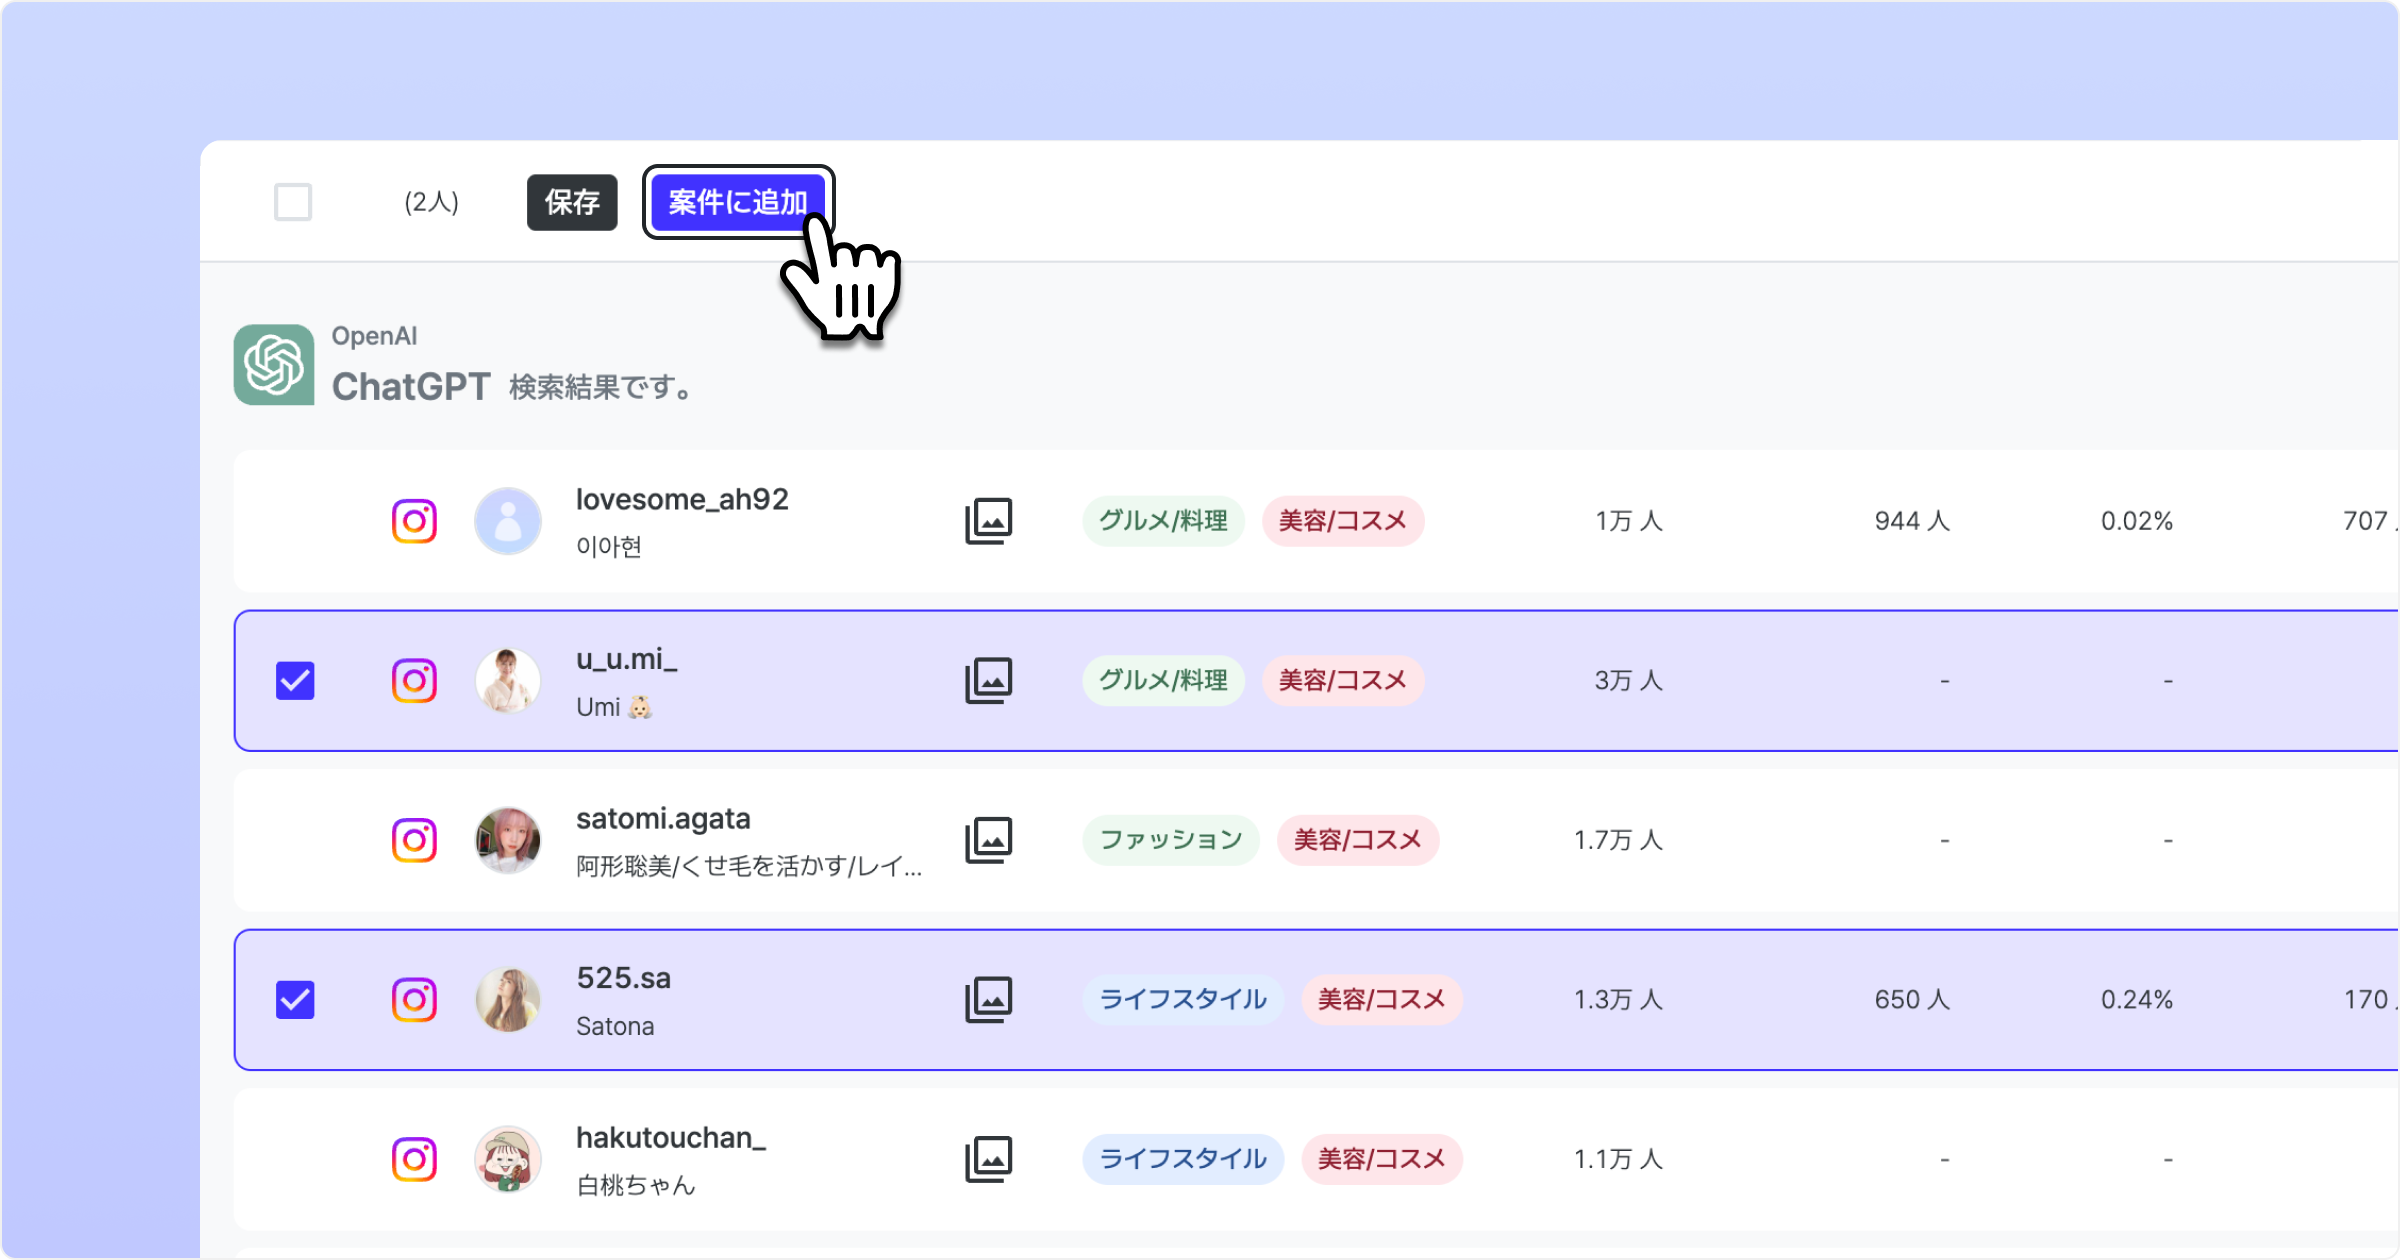Open image gallery icon for satomi.agata

(x=988, y=840)
